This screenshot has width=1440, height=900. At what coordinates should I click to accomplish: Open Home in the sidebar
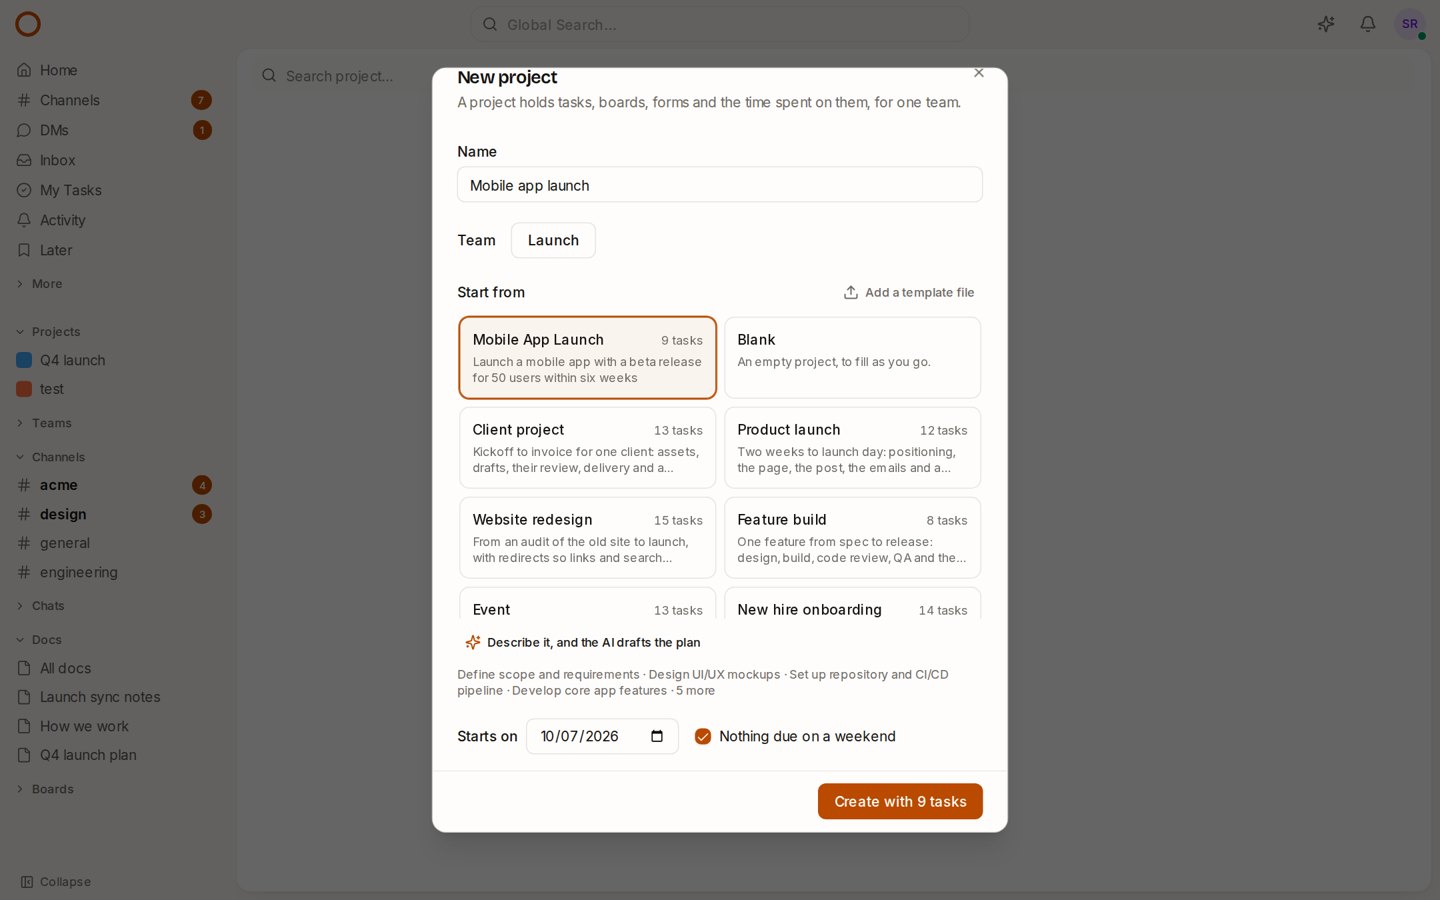[x=115, y=70]
